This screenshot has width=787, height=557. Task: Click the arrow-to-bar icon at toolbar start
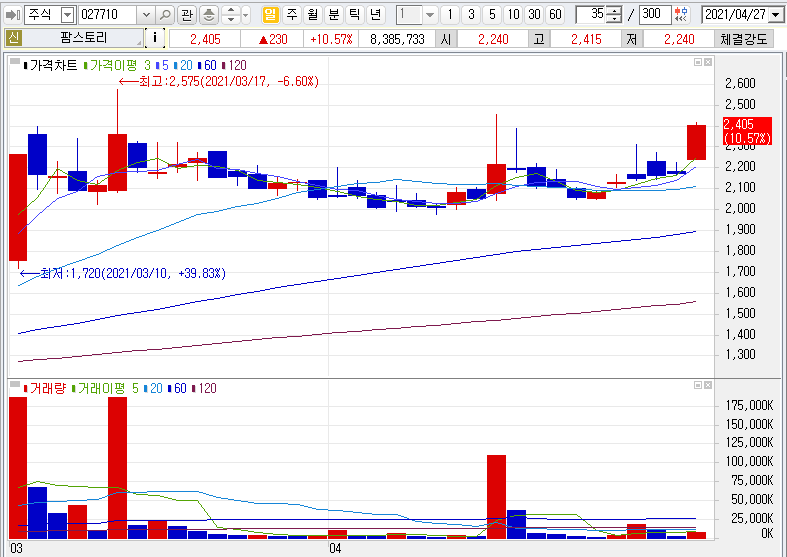pos(12,15)
